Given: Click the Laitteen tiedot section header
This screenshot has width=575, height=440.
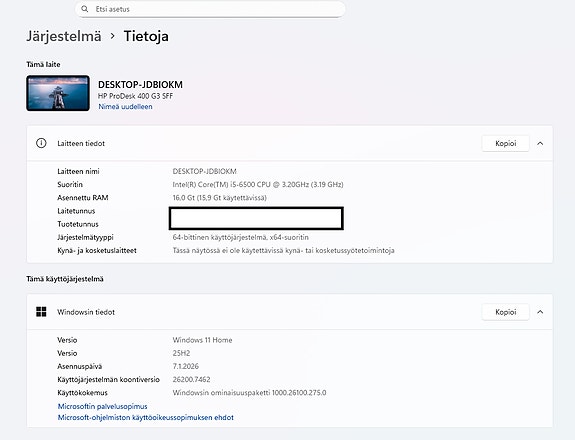Looking at the screenshot, I should [290, 143].
